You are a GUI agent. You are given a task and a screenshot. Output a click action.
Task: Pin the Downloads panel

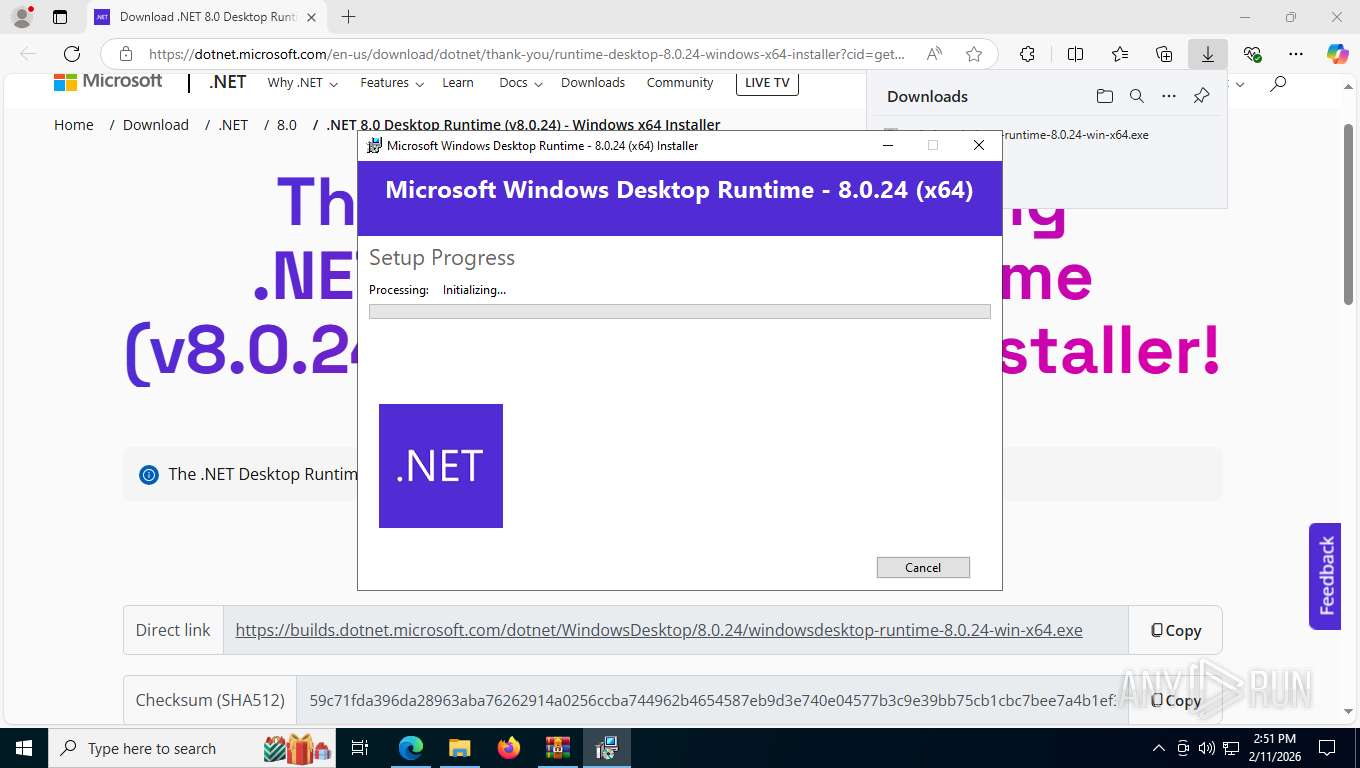click(x=1201, y=96)
